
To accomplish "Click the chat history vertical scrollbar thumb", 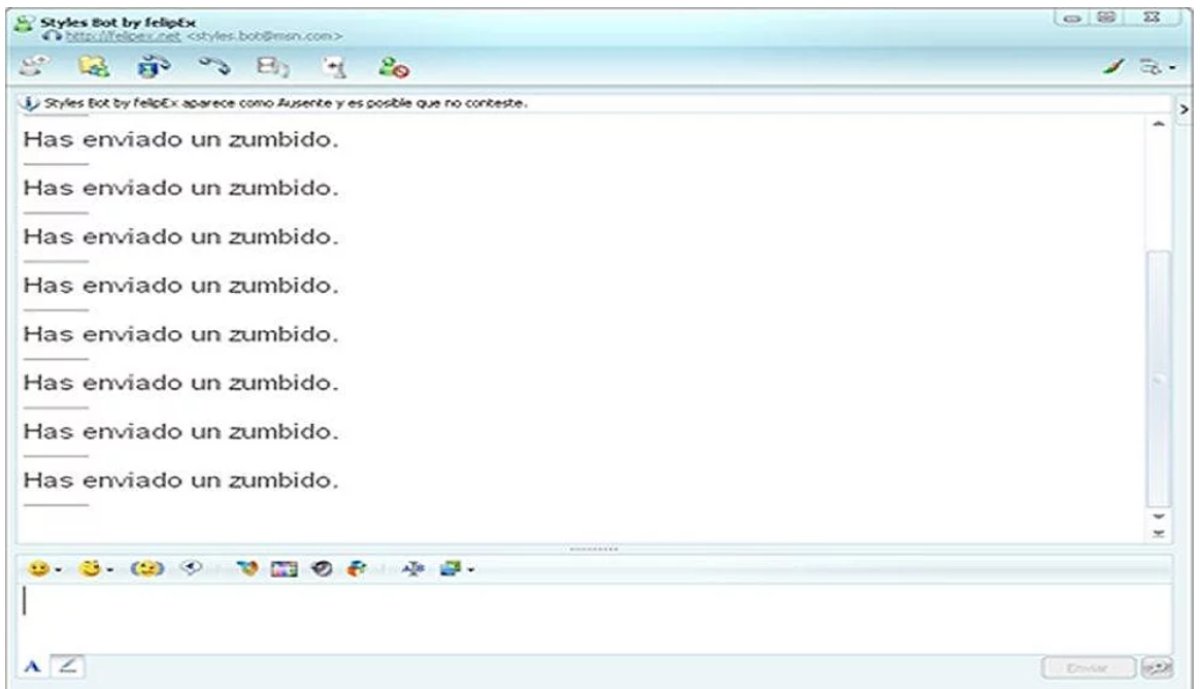I will [x=1159, y=378].
